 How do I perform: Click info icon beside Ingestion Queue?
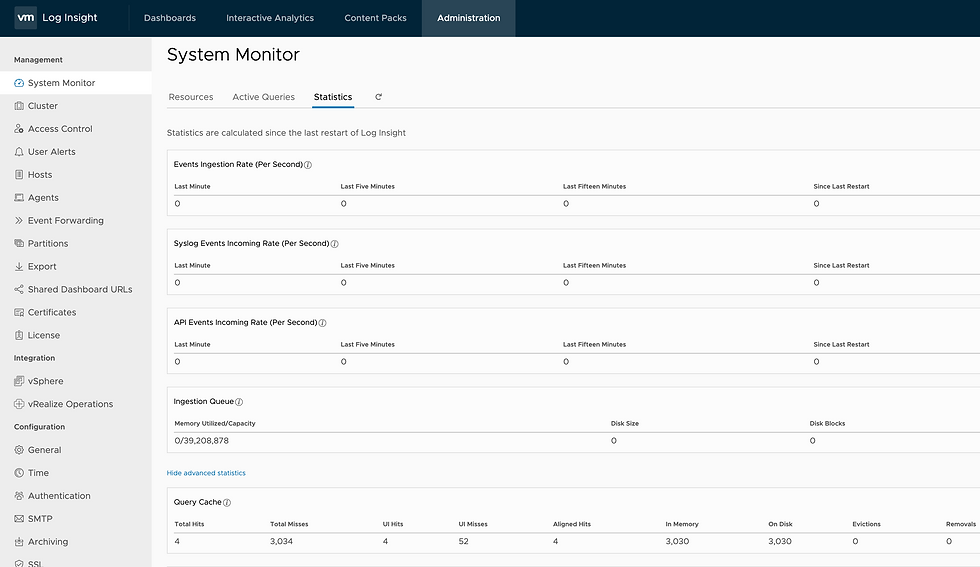pyautogui.click(x=239, y=402)
